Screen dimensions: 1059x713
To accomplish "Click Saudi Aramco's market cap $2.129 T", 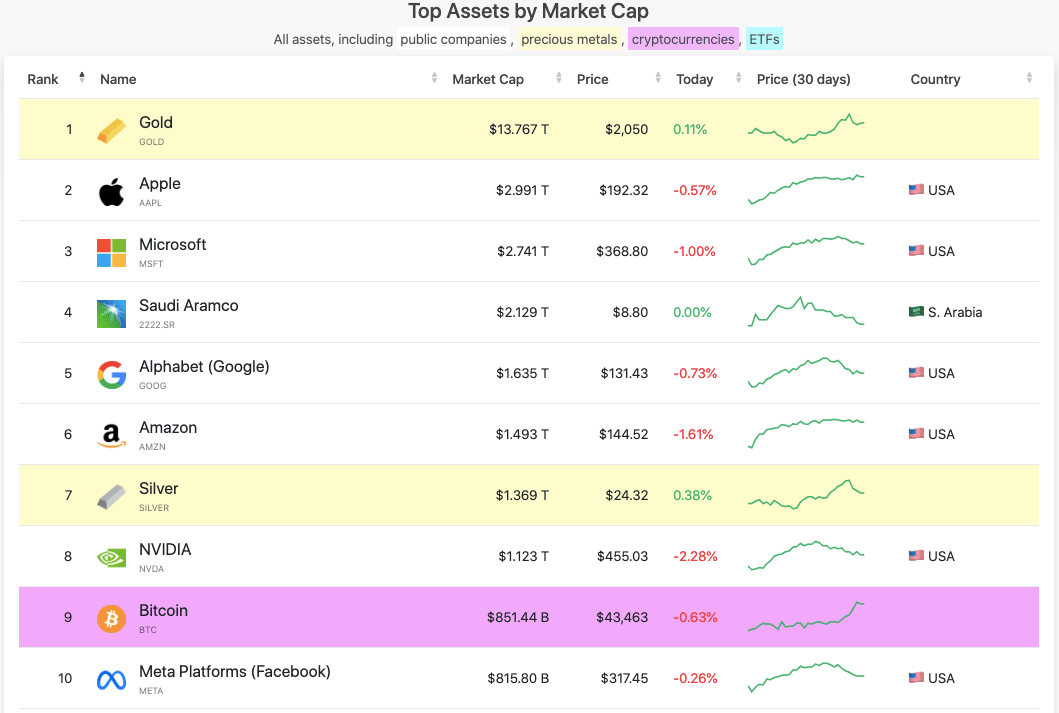I will pyautogui.click(x=523, y=312).
